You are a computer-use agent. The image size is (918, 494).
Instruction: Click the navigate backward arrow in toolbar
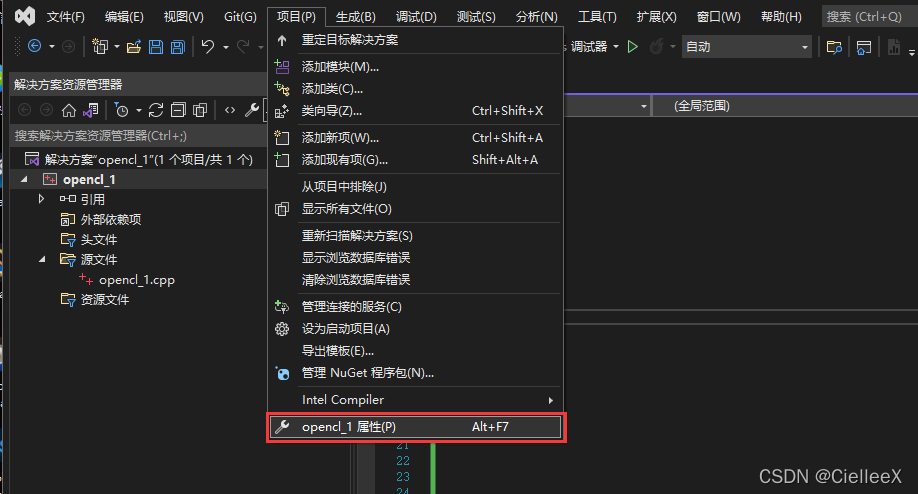click(x=35, y=46)
